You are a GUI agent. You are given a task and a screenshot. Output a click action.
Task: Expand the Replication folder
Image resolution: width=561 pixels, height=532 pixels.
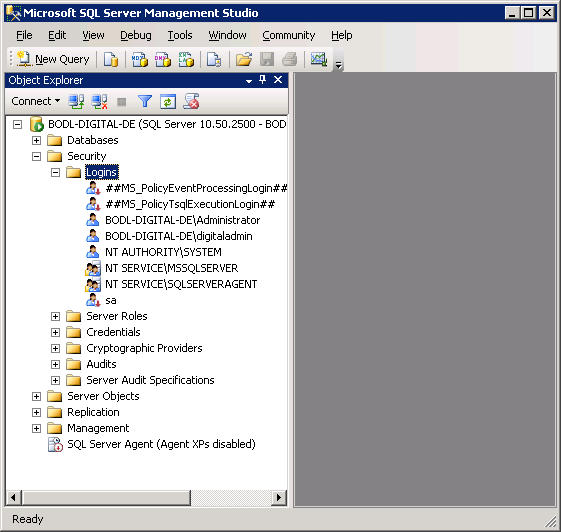[x=36, y=413]
